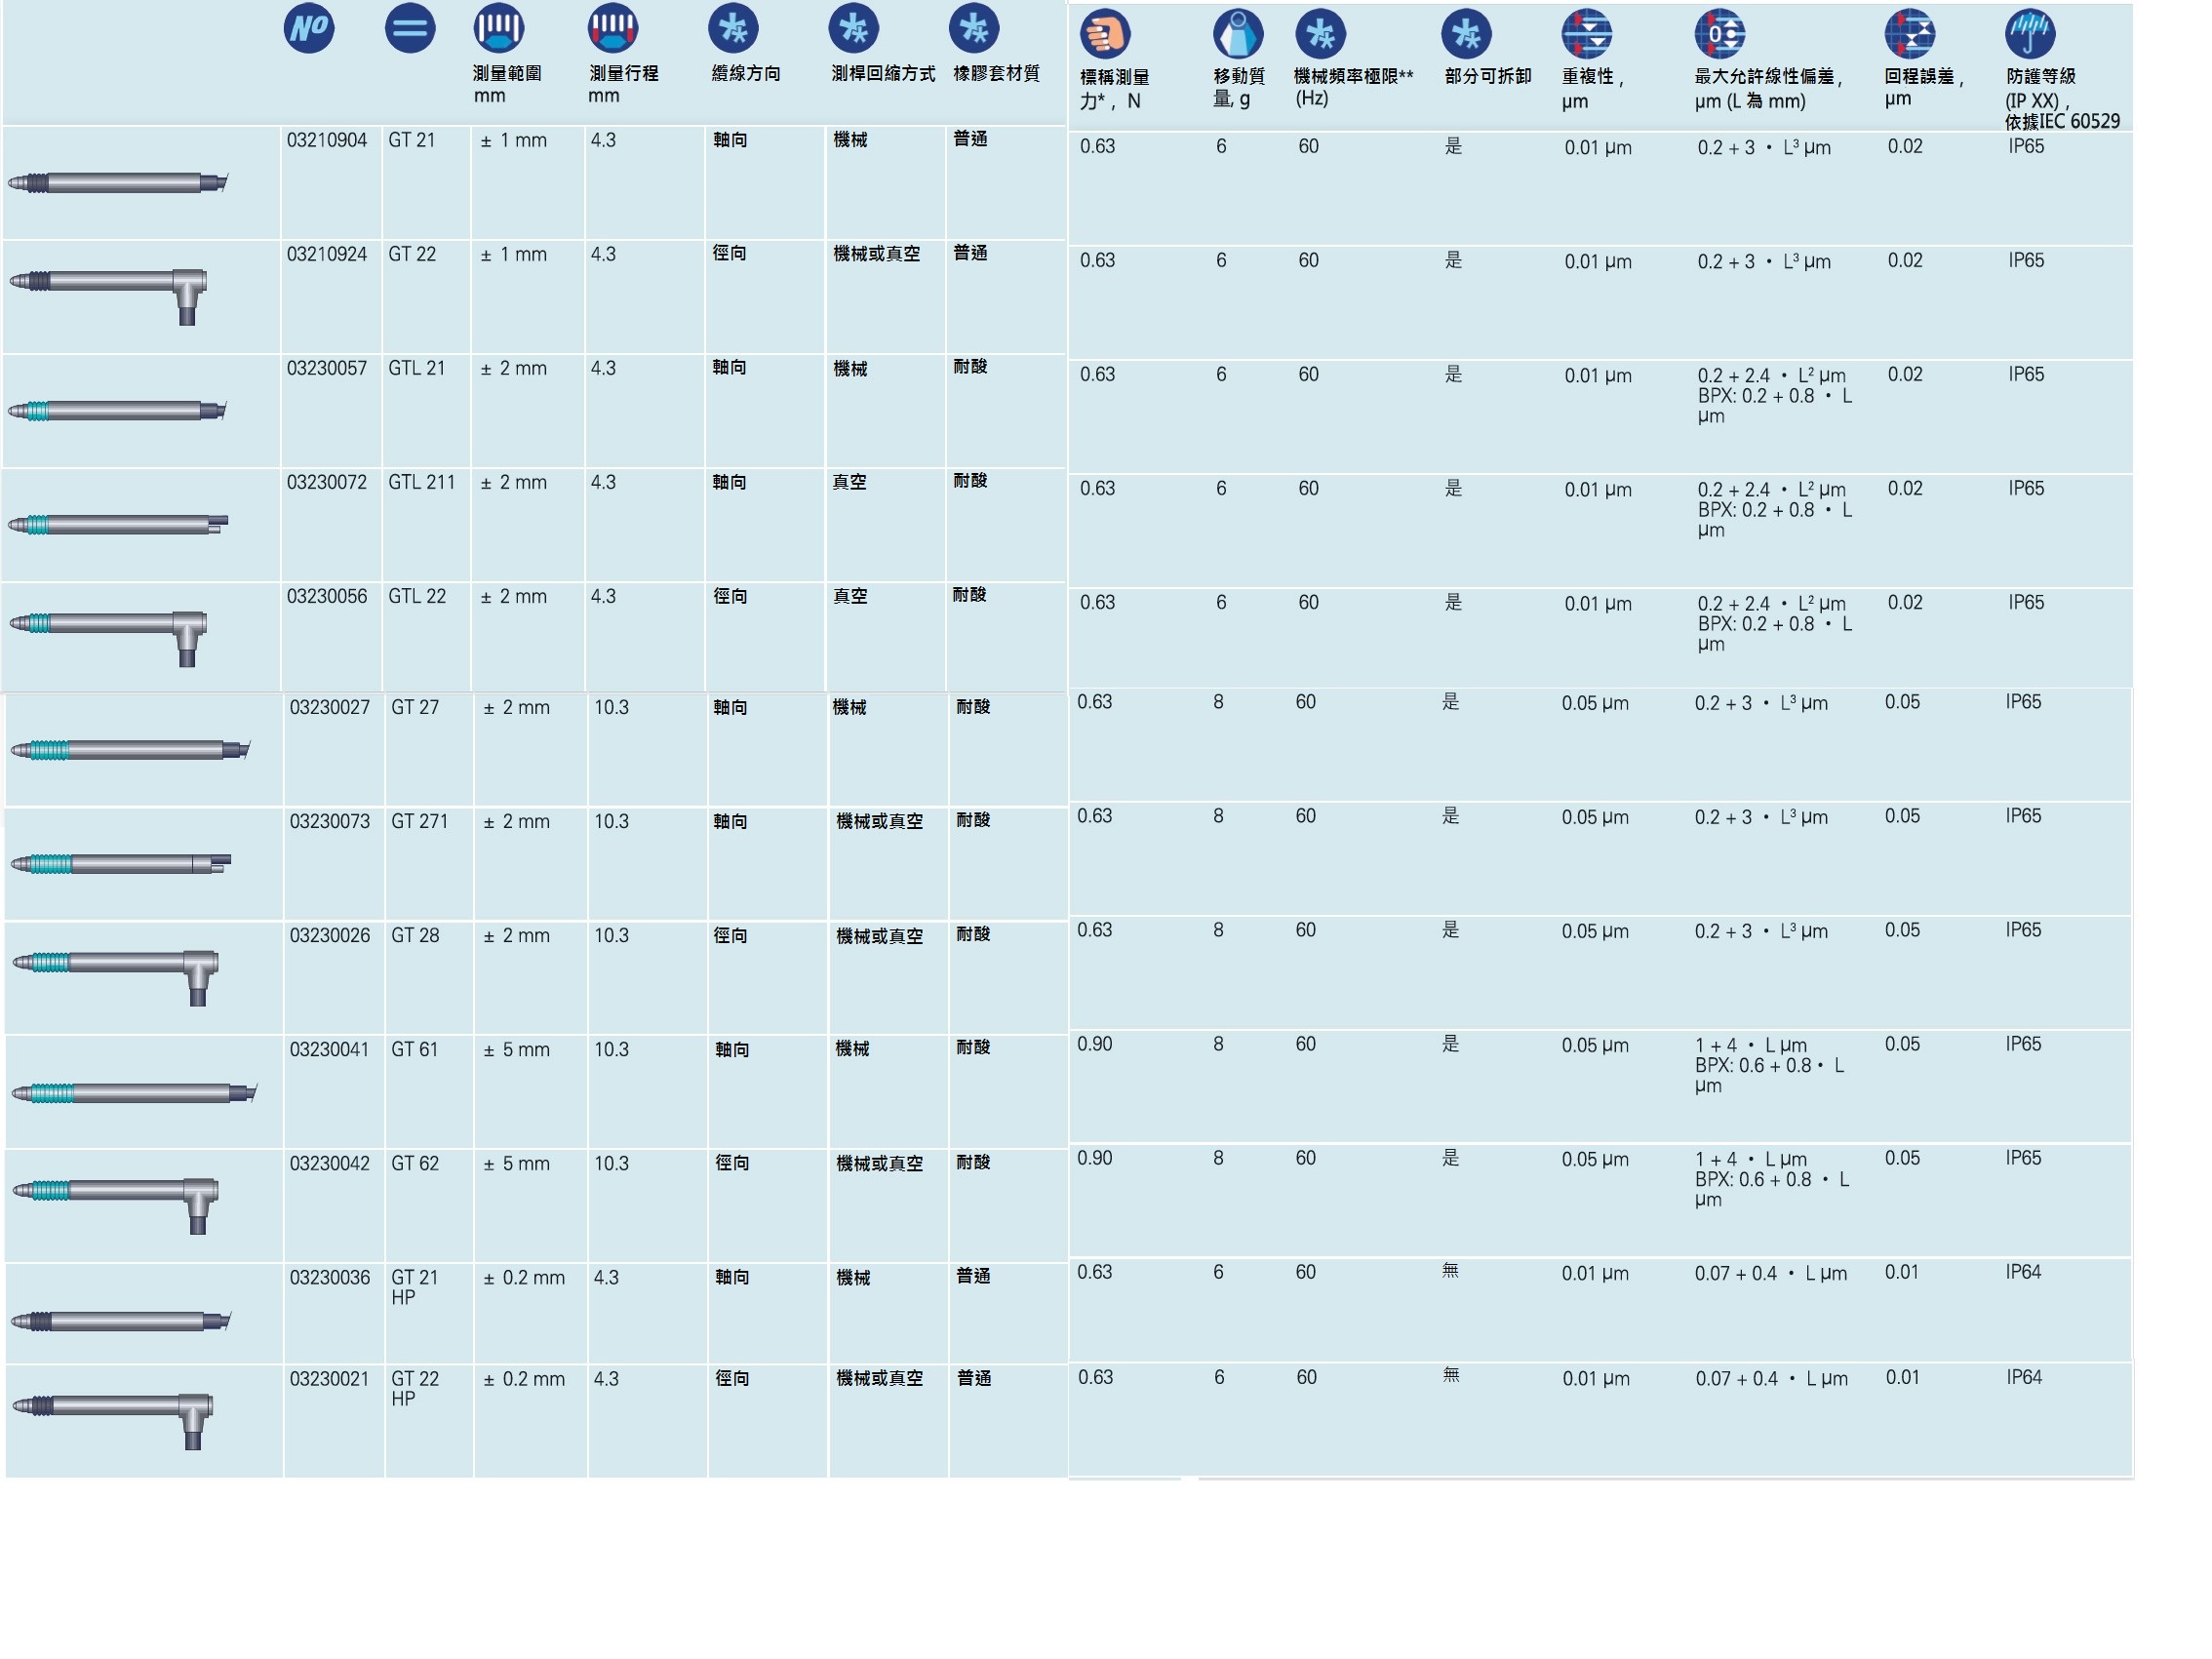This screenshot has width=2212, height=1659.
Task: Click the hysteresis error 回程誤差 icon
Action: click(1910, 34)
